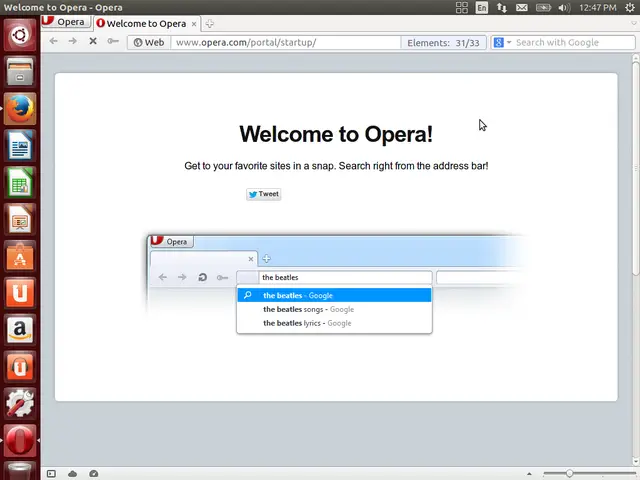
Task: Open System Settings from launcher
Action: 20,403
